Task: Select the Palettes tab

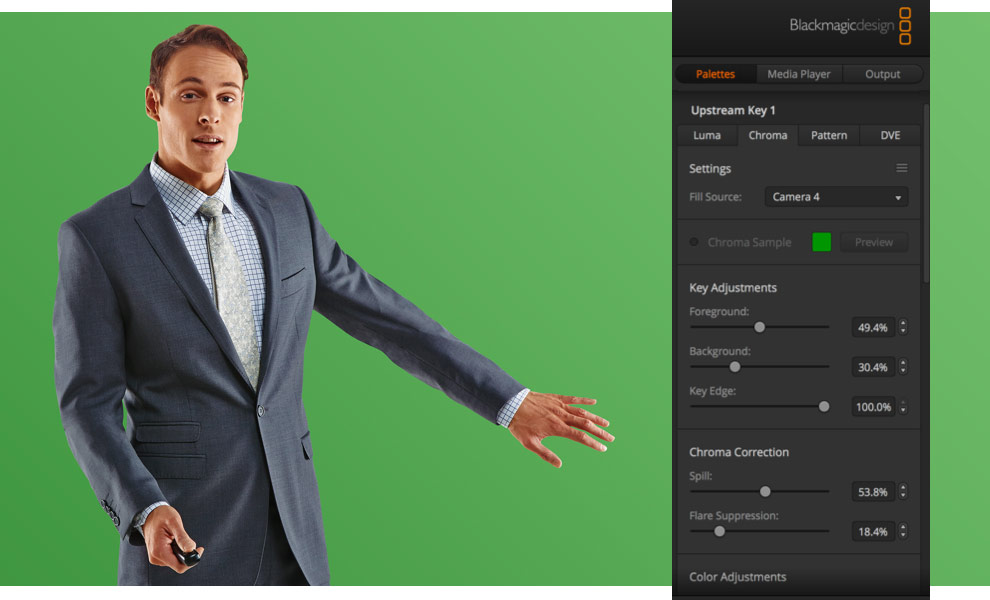Action: point(715,73)
